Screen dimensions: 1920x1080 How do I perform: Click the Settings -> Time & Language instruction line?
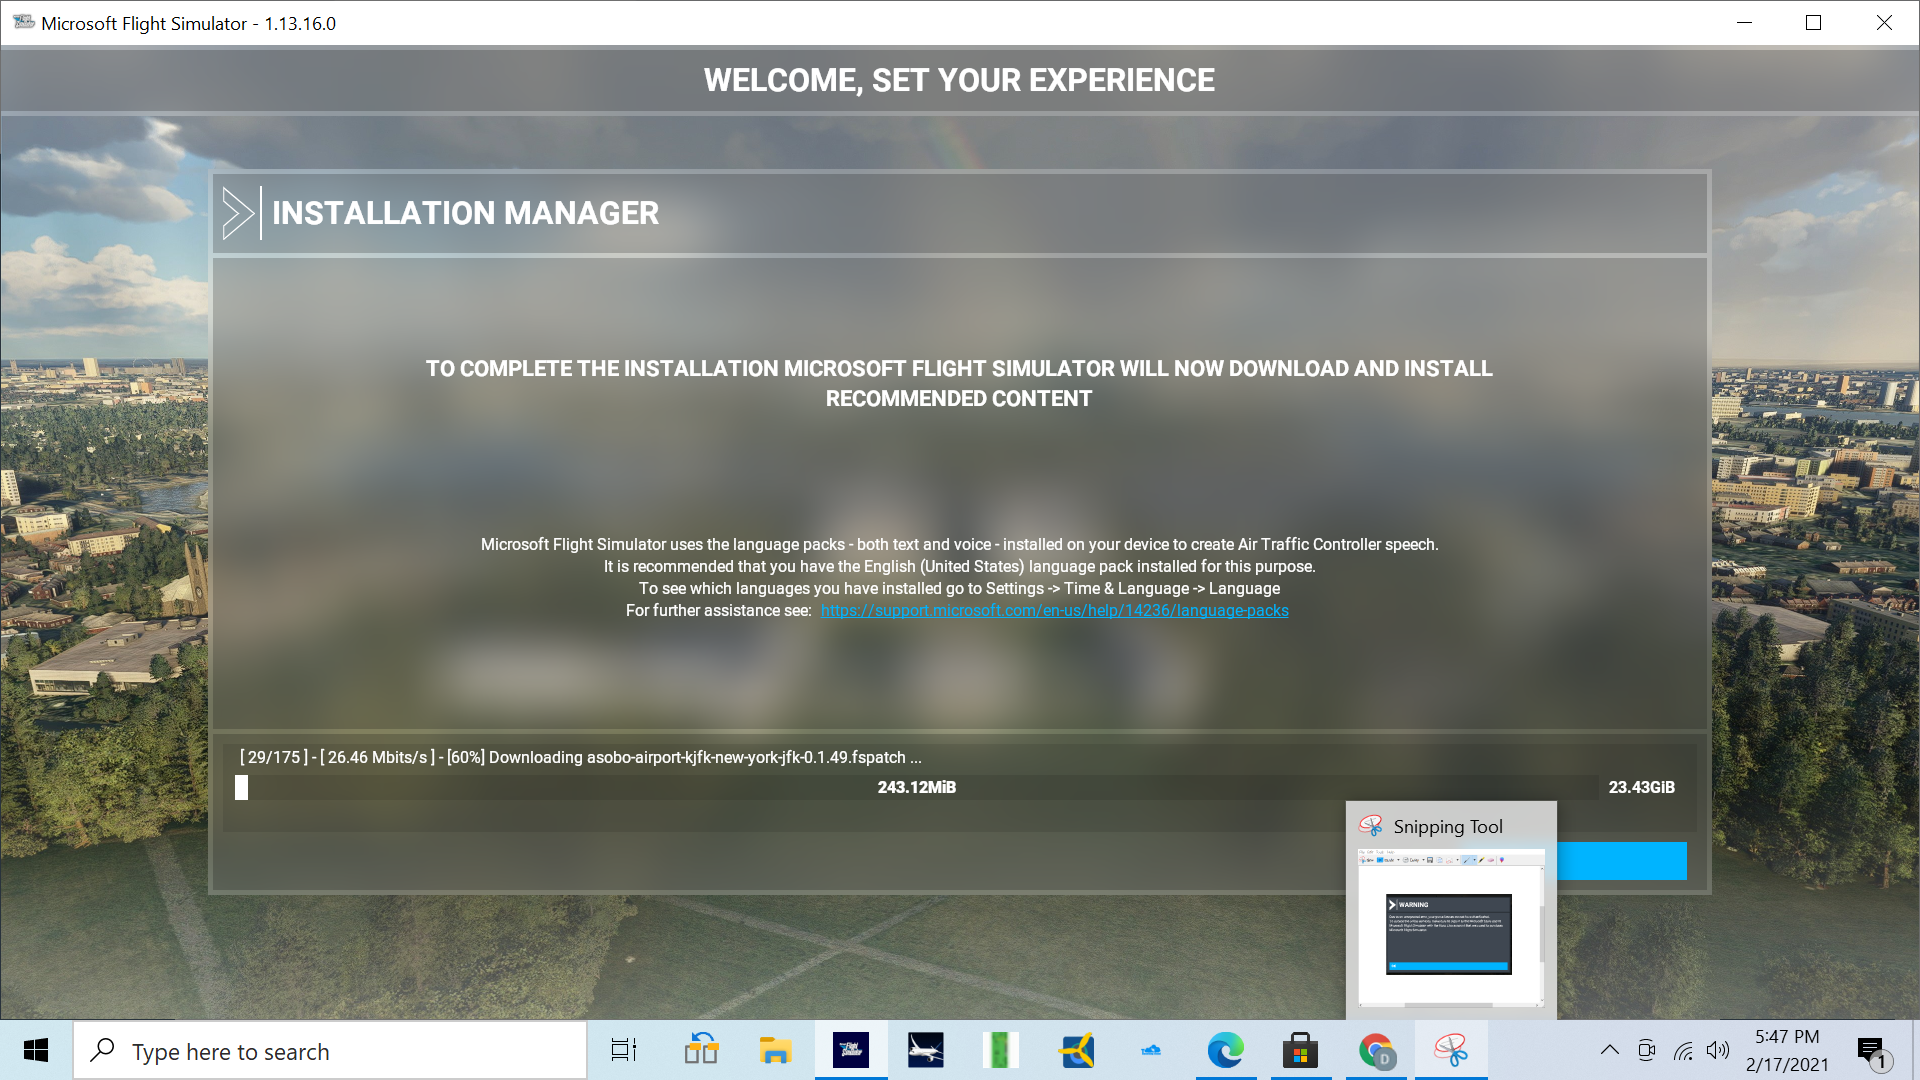coord(959,589)
